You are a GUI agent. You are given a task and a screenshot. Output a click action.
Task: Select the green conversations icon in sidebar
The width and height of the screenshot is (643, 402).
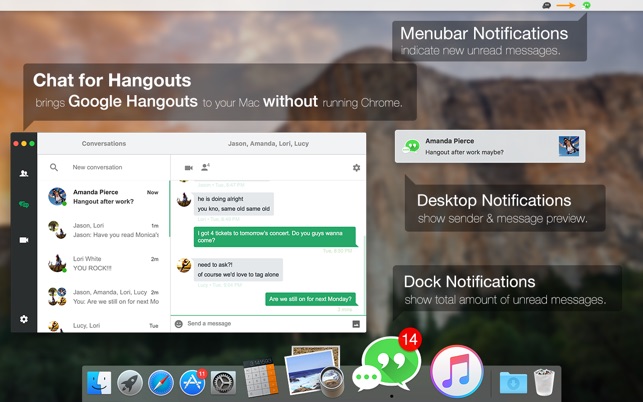tap(24, 204)
